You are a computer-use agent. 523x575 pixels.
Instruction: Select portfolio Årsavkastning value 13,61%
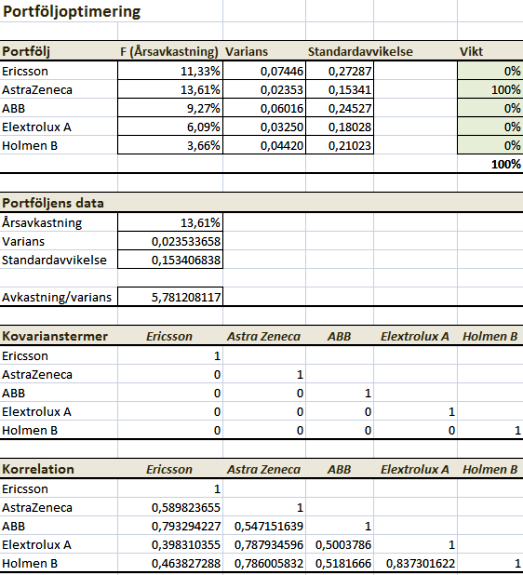coord(170,223)
